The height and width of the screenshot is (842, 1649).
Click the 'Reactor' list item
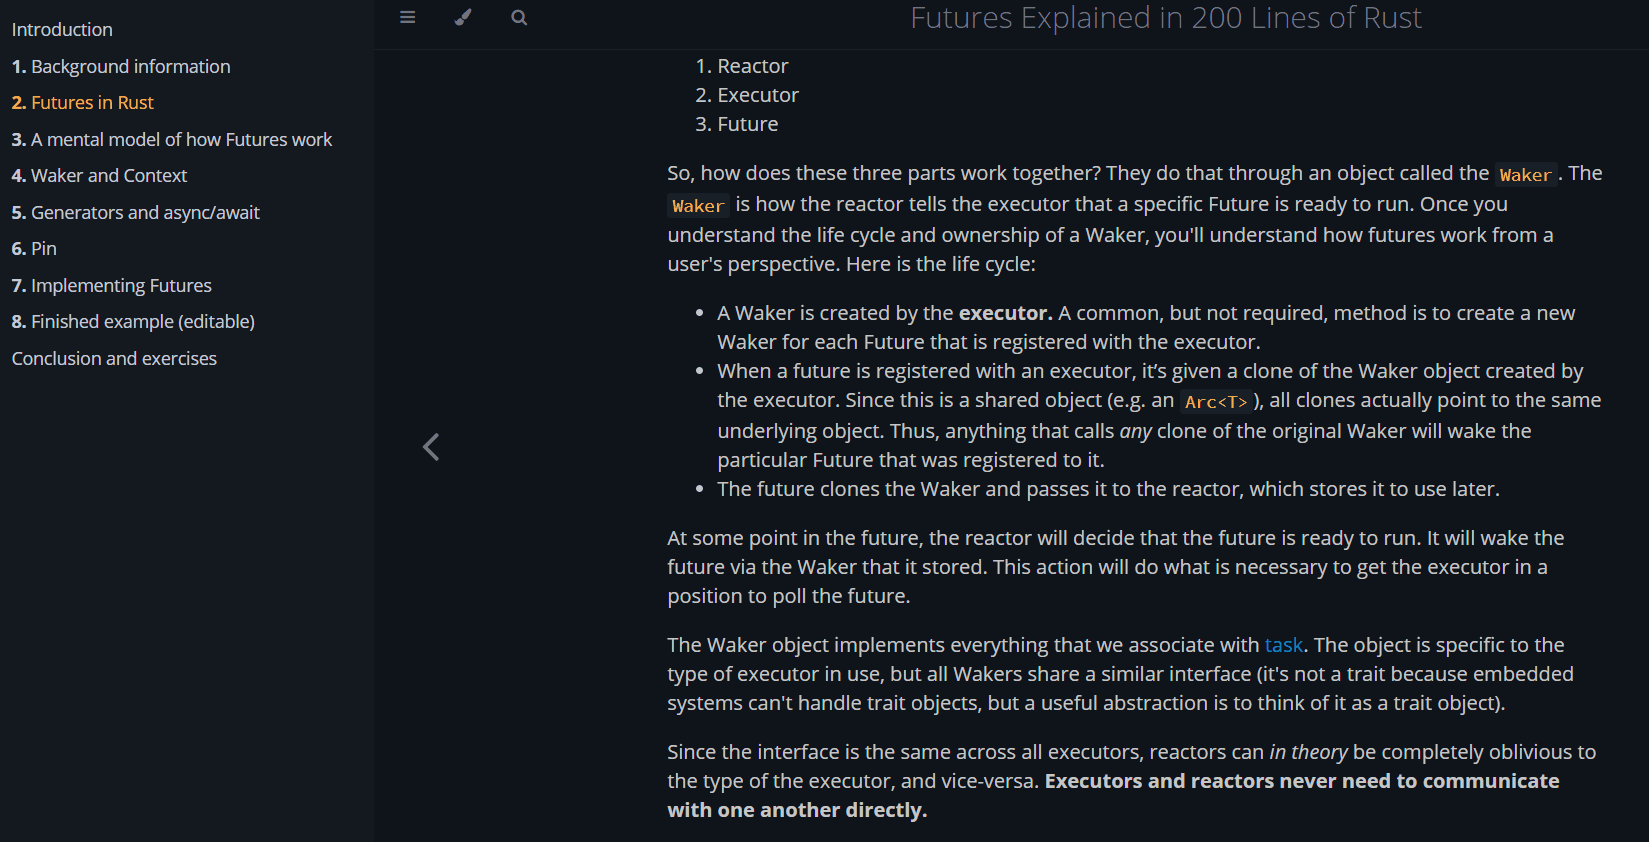pos(752,66)
